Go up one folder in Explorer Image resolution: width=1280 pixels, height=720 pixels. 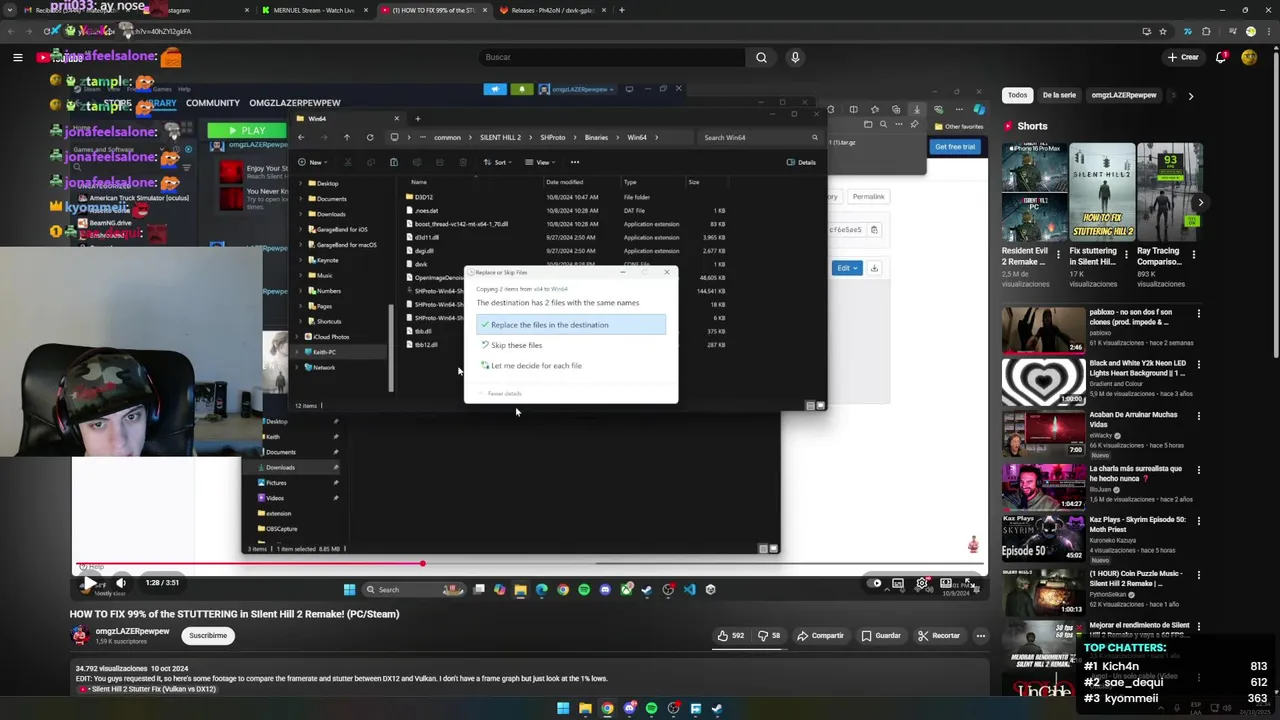346,137
